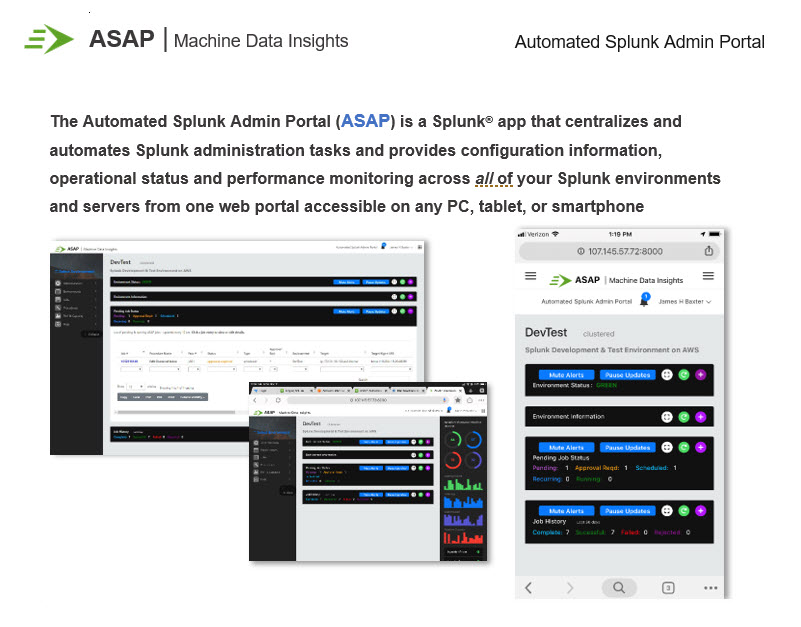Viewport: 801px width, 627px height.
Task: Click white crosshair icon in phone Environment Information panel
Action: (667, 417)
